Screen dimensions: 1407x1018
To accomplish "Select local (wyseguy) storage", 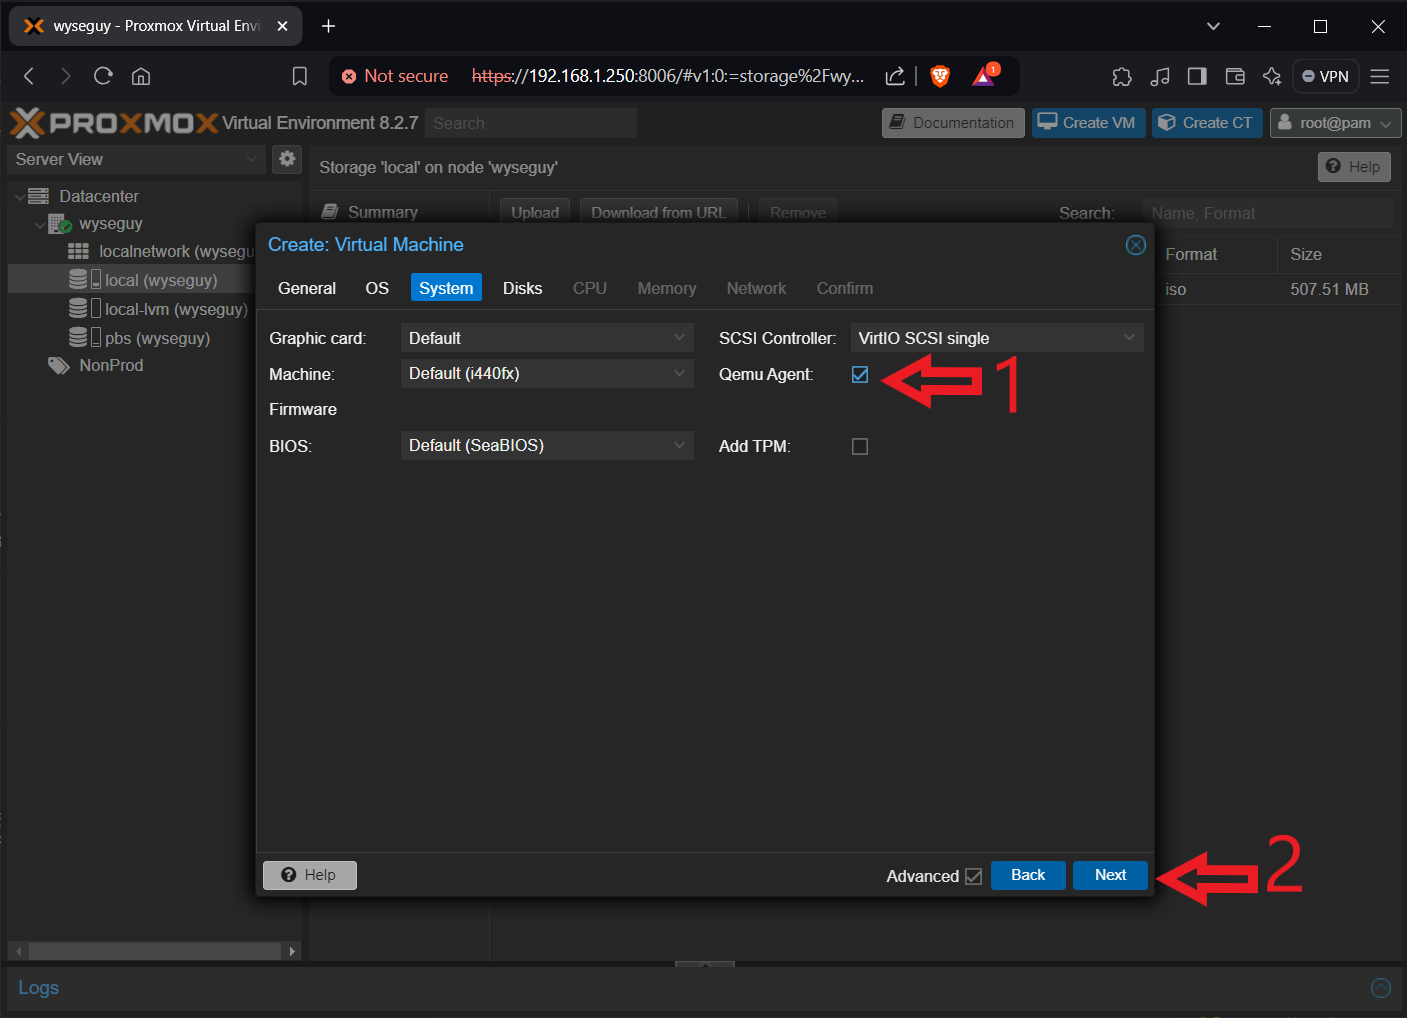I will [x=143, y=280].
